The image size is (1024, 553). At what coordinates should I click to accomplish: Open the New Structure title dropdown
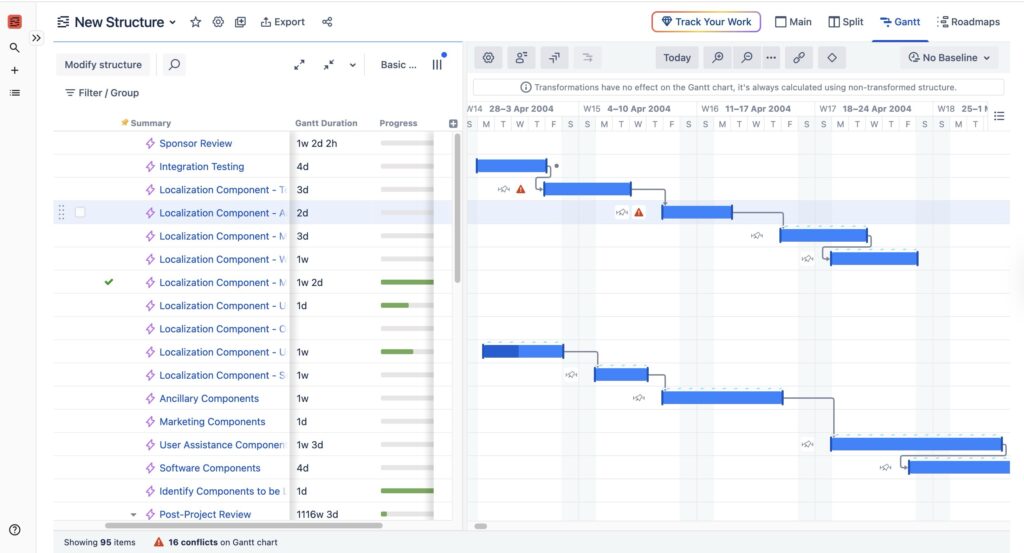click(x=172, y=22)
